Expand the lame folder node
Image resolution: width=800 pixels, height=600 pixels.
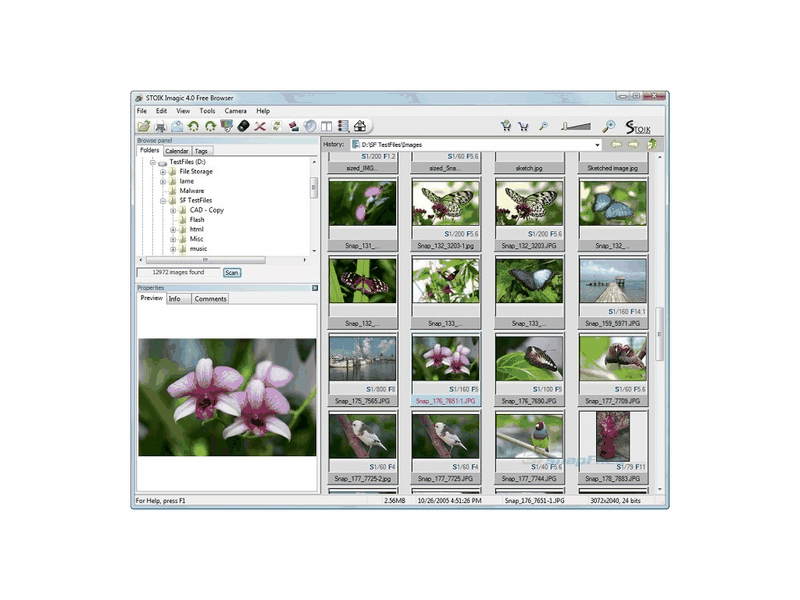pyautogui.click(x=163, y=182)
